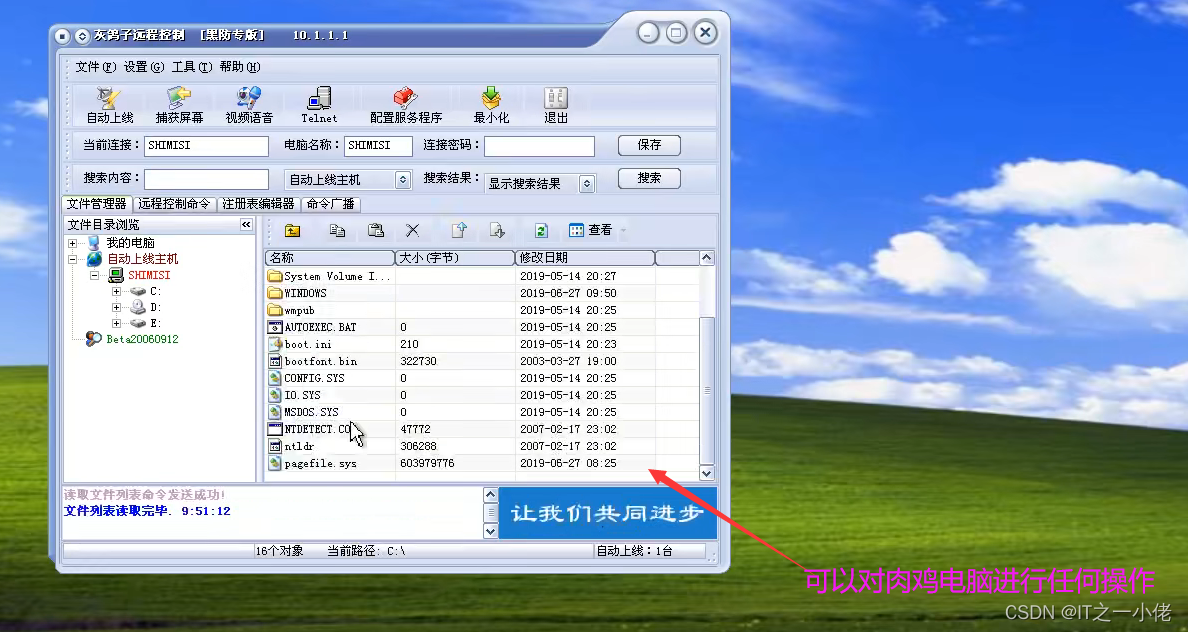Click the download file icon
Viewport: 1188px width, 632px height.
[497, 230]
